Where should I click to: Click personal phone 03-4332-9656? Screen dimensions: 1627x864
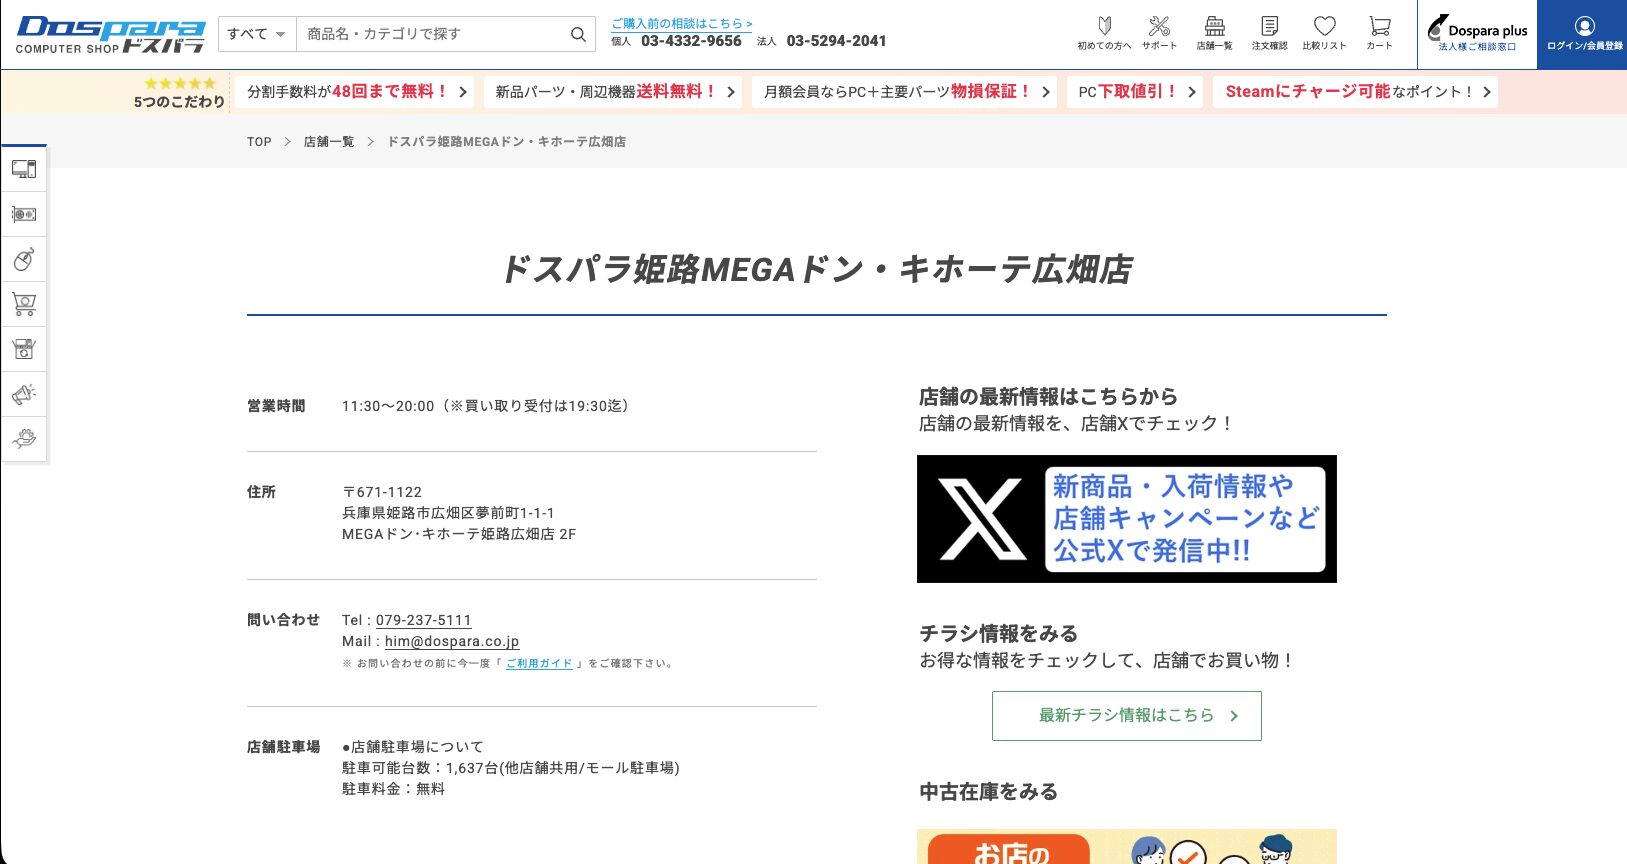click(x=691, y=41)
